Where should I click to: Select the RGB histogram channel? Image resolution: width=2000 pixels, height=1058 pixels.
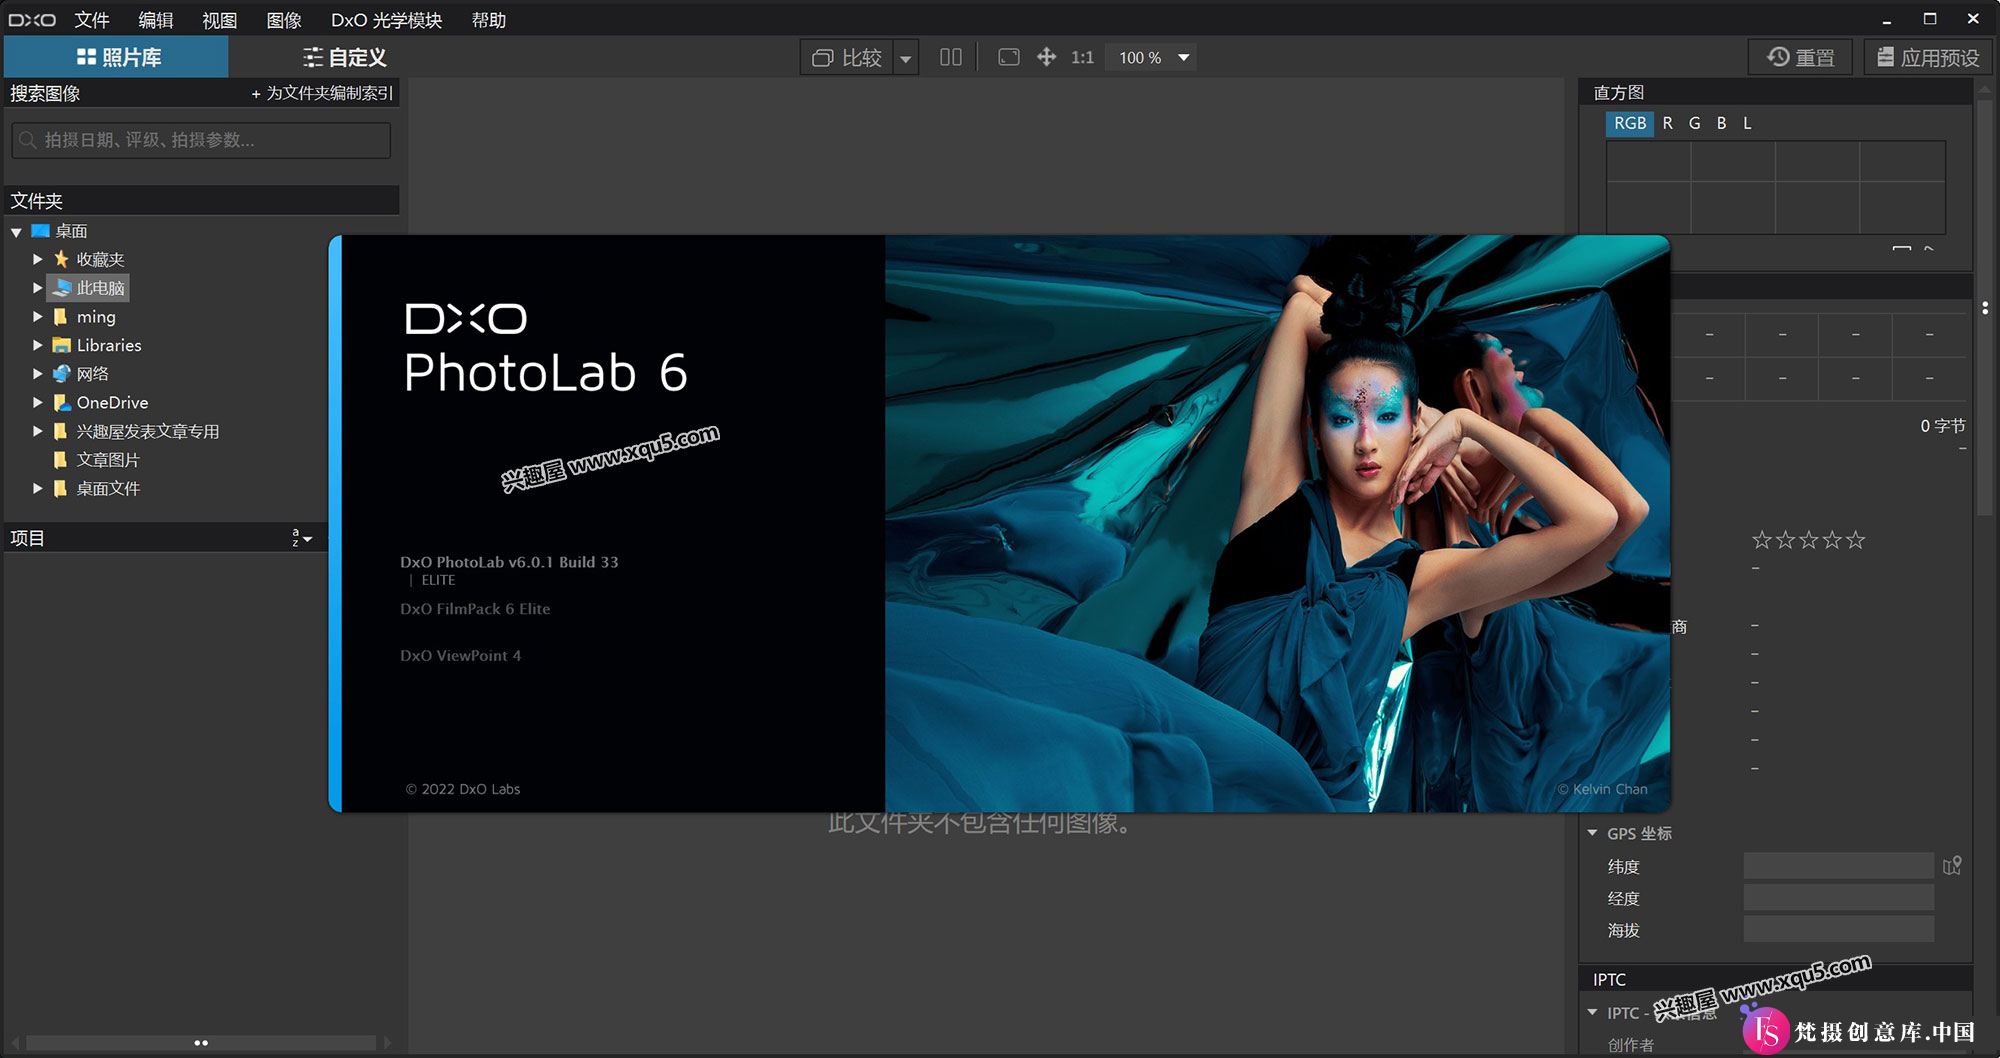coord(1629,123)
